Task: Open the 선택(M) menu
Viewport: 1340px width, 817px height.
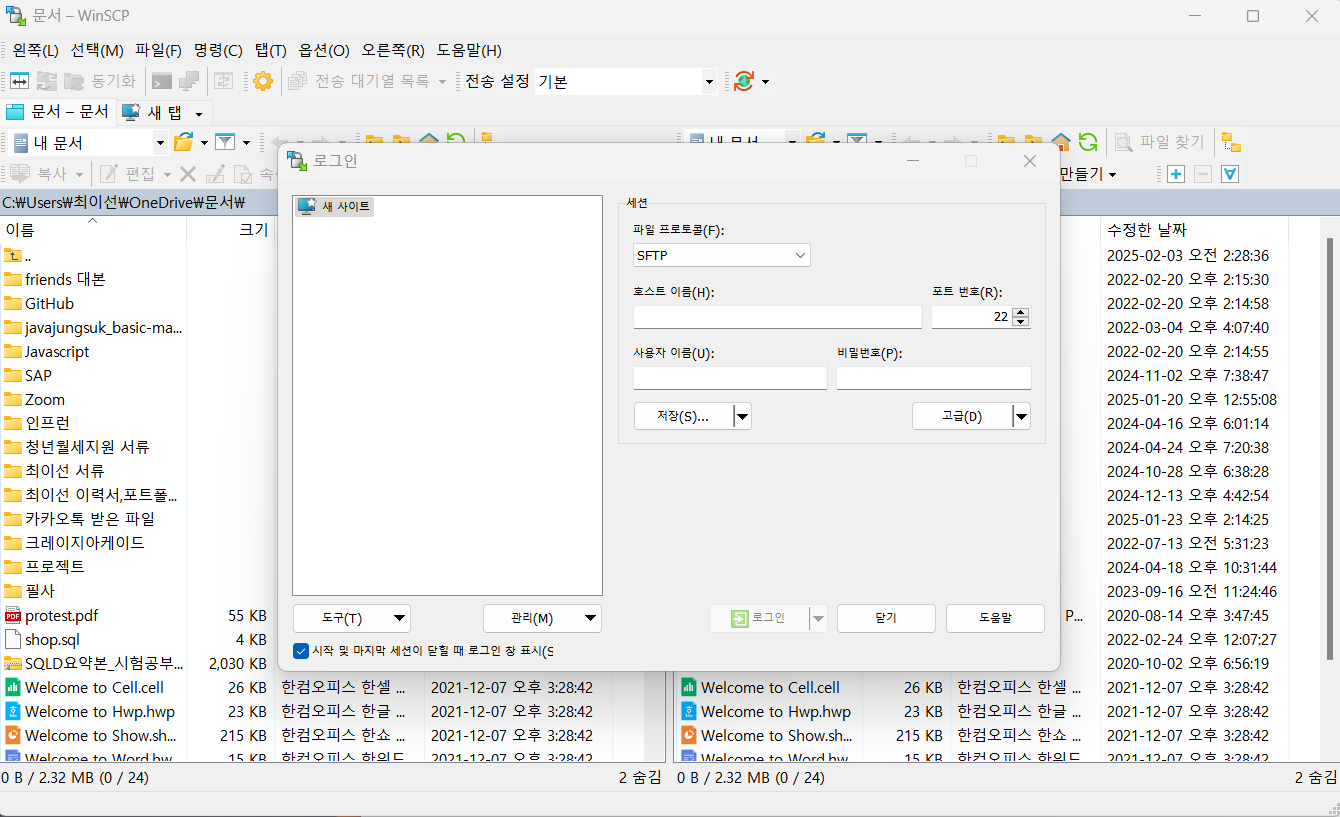Action: click(97, 50)
